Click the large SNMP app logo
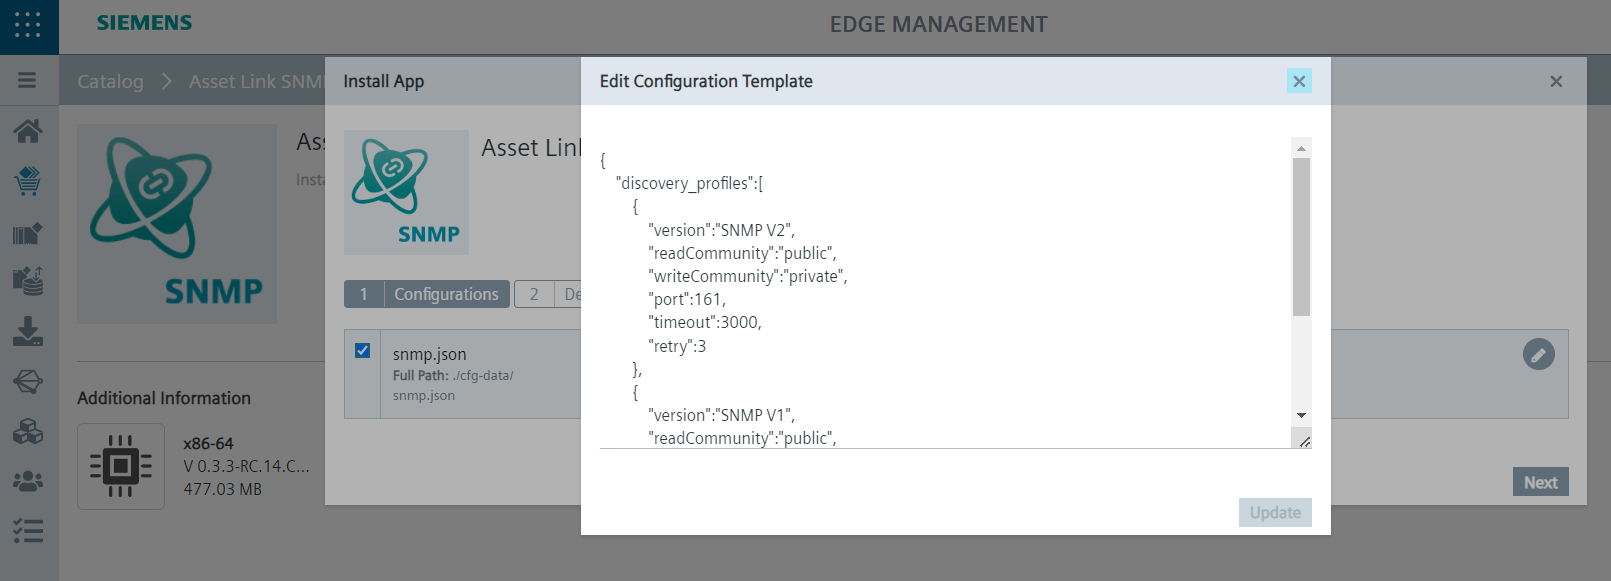This screenshot has width=1611, height=581. pos(177,223)
